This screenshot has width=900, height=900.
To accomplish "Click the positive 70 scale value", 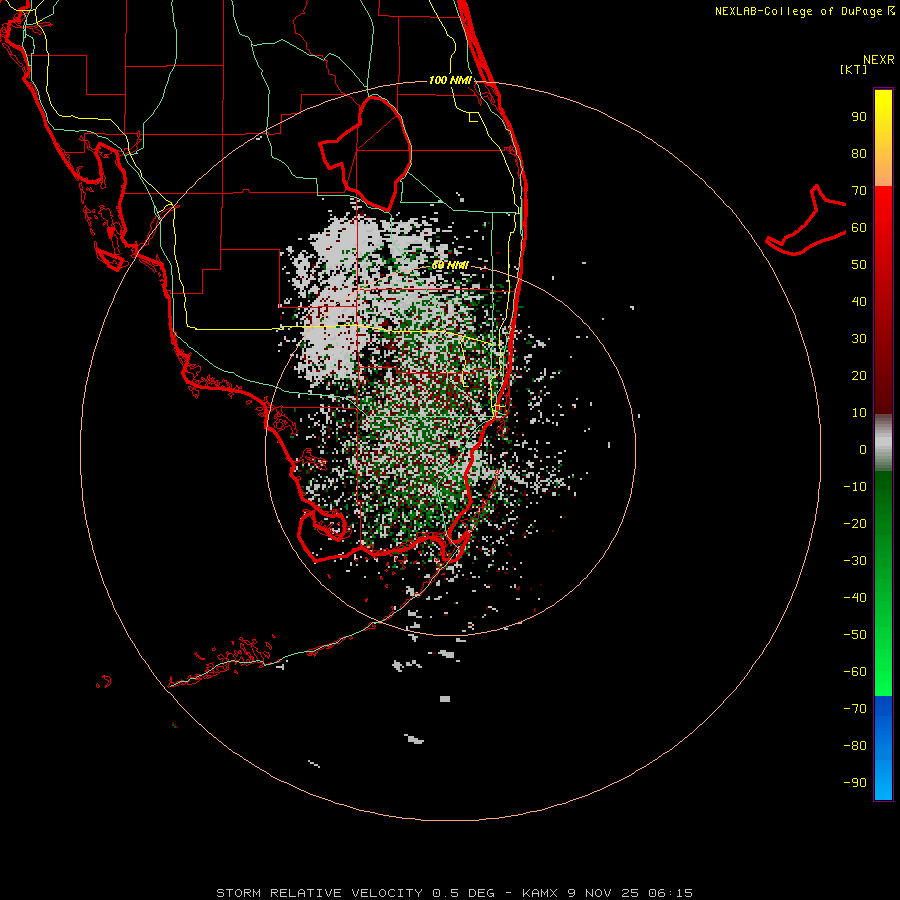I will click(859, 191).
